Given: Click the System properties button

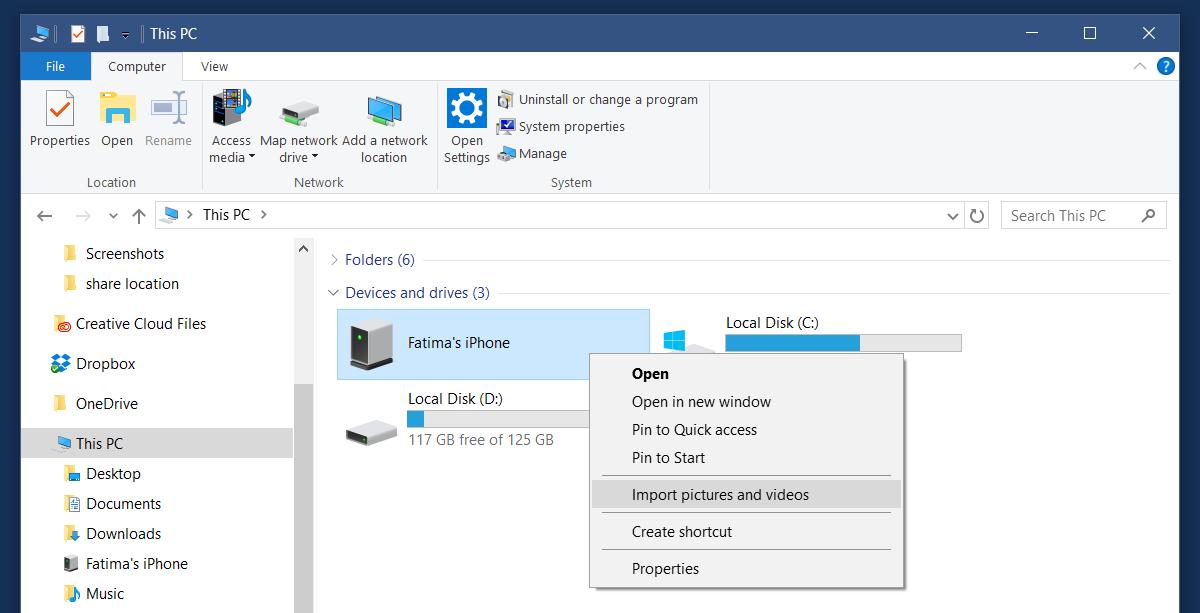Looking at the screenshot, I should click(x=561, y=126).
